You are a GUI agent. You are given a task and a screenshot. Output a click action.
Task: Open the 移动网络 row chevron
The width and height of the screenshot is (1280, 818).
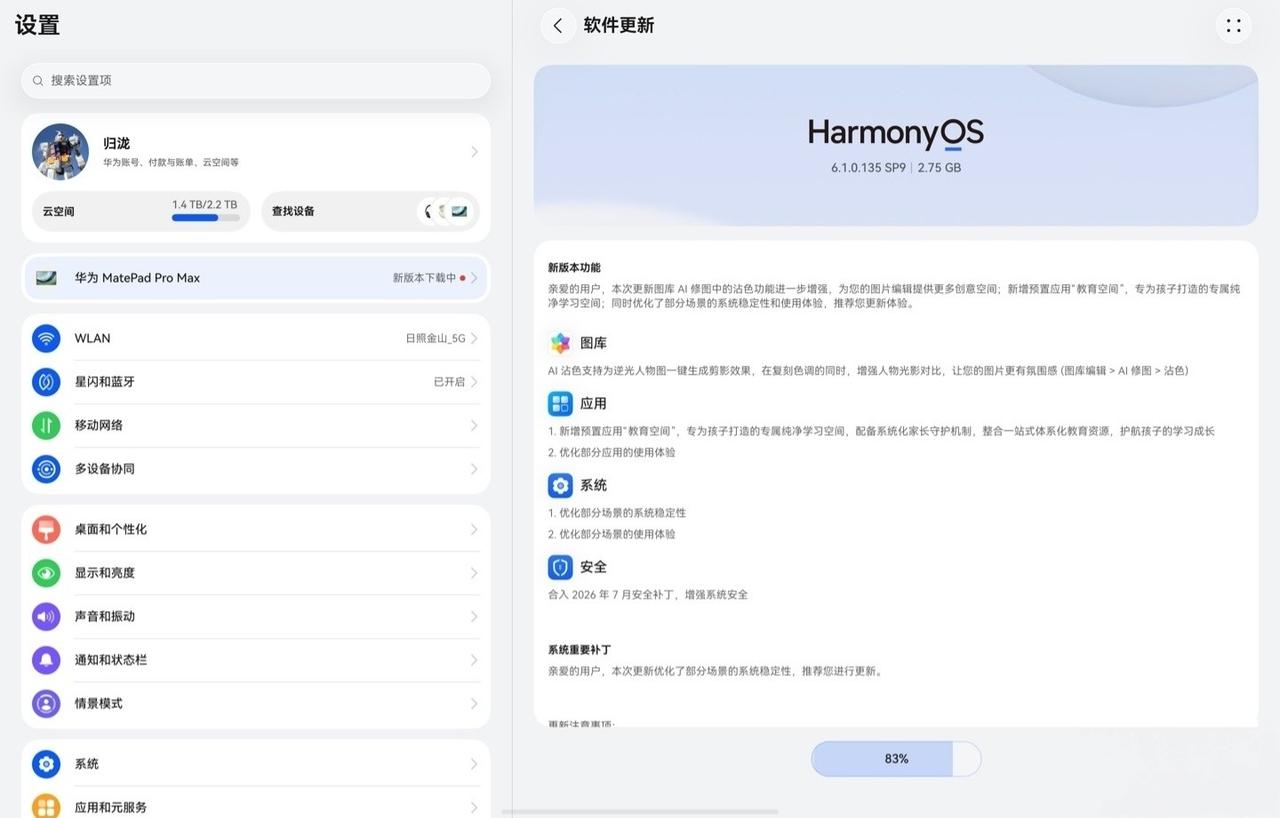(x=474, y=425)
